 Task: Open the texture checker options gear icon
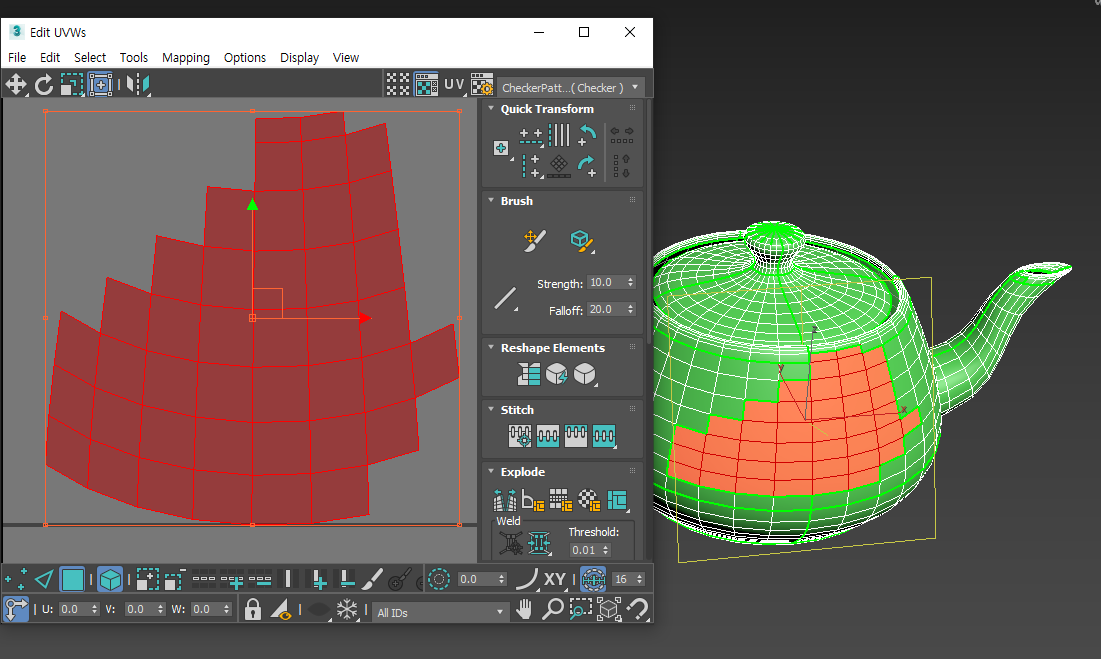482,85
